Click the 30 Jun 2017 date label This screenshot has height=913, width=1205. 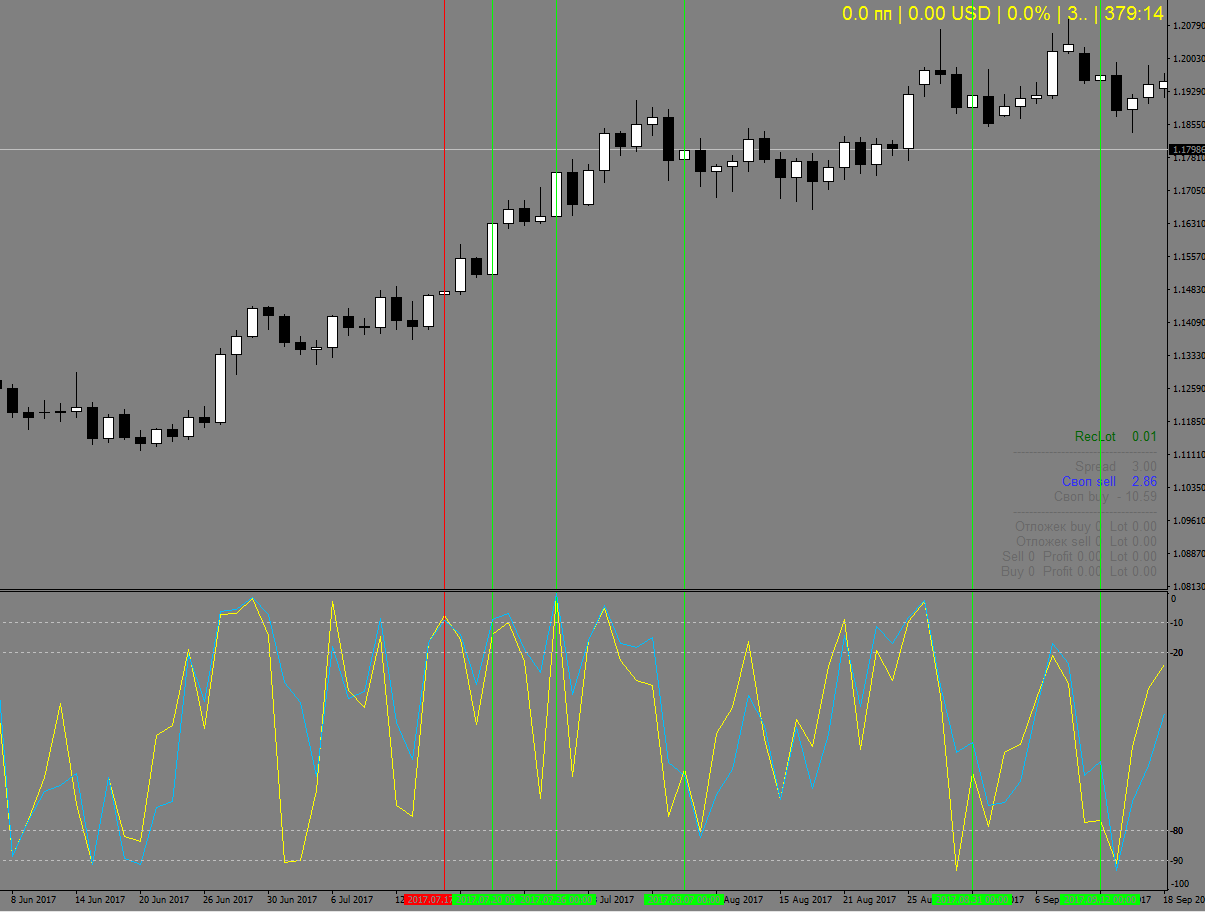click(x=292, y=900)
